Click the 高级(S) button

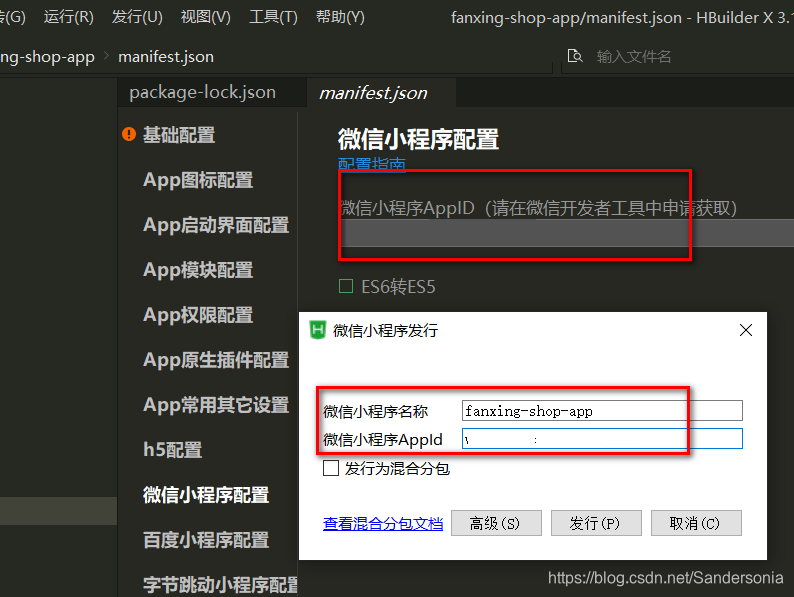496,523
